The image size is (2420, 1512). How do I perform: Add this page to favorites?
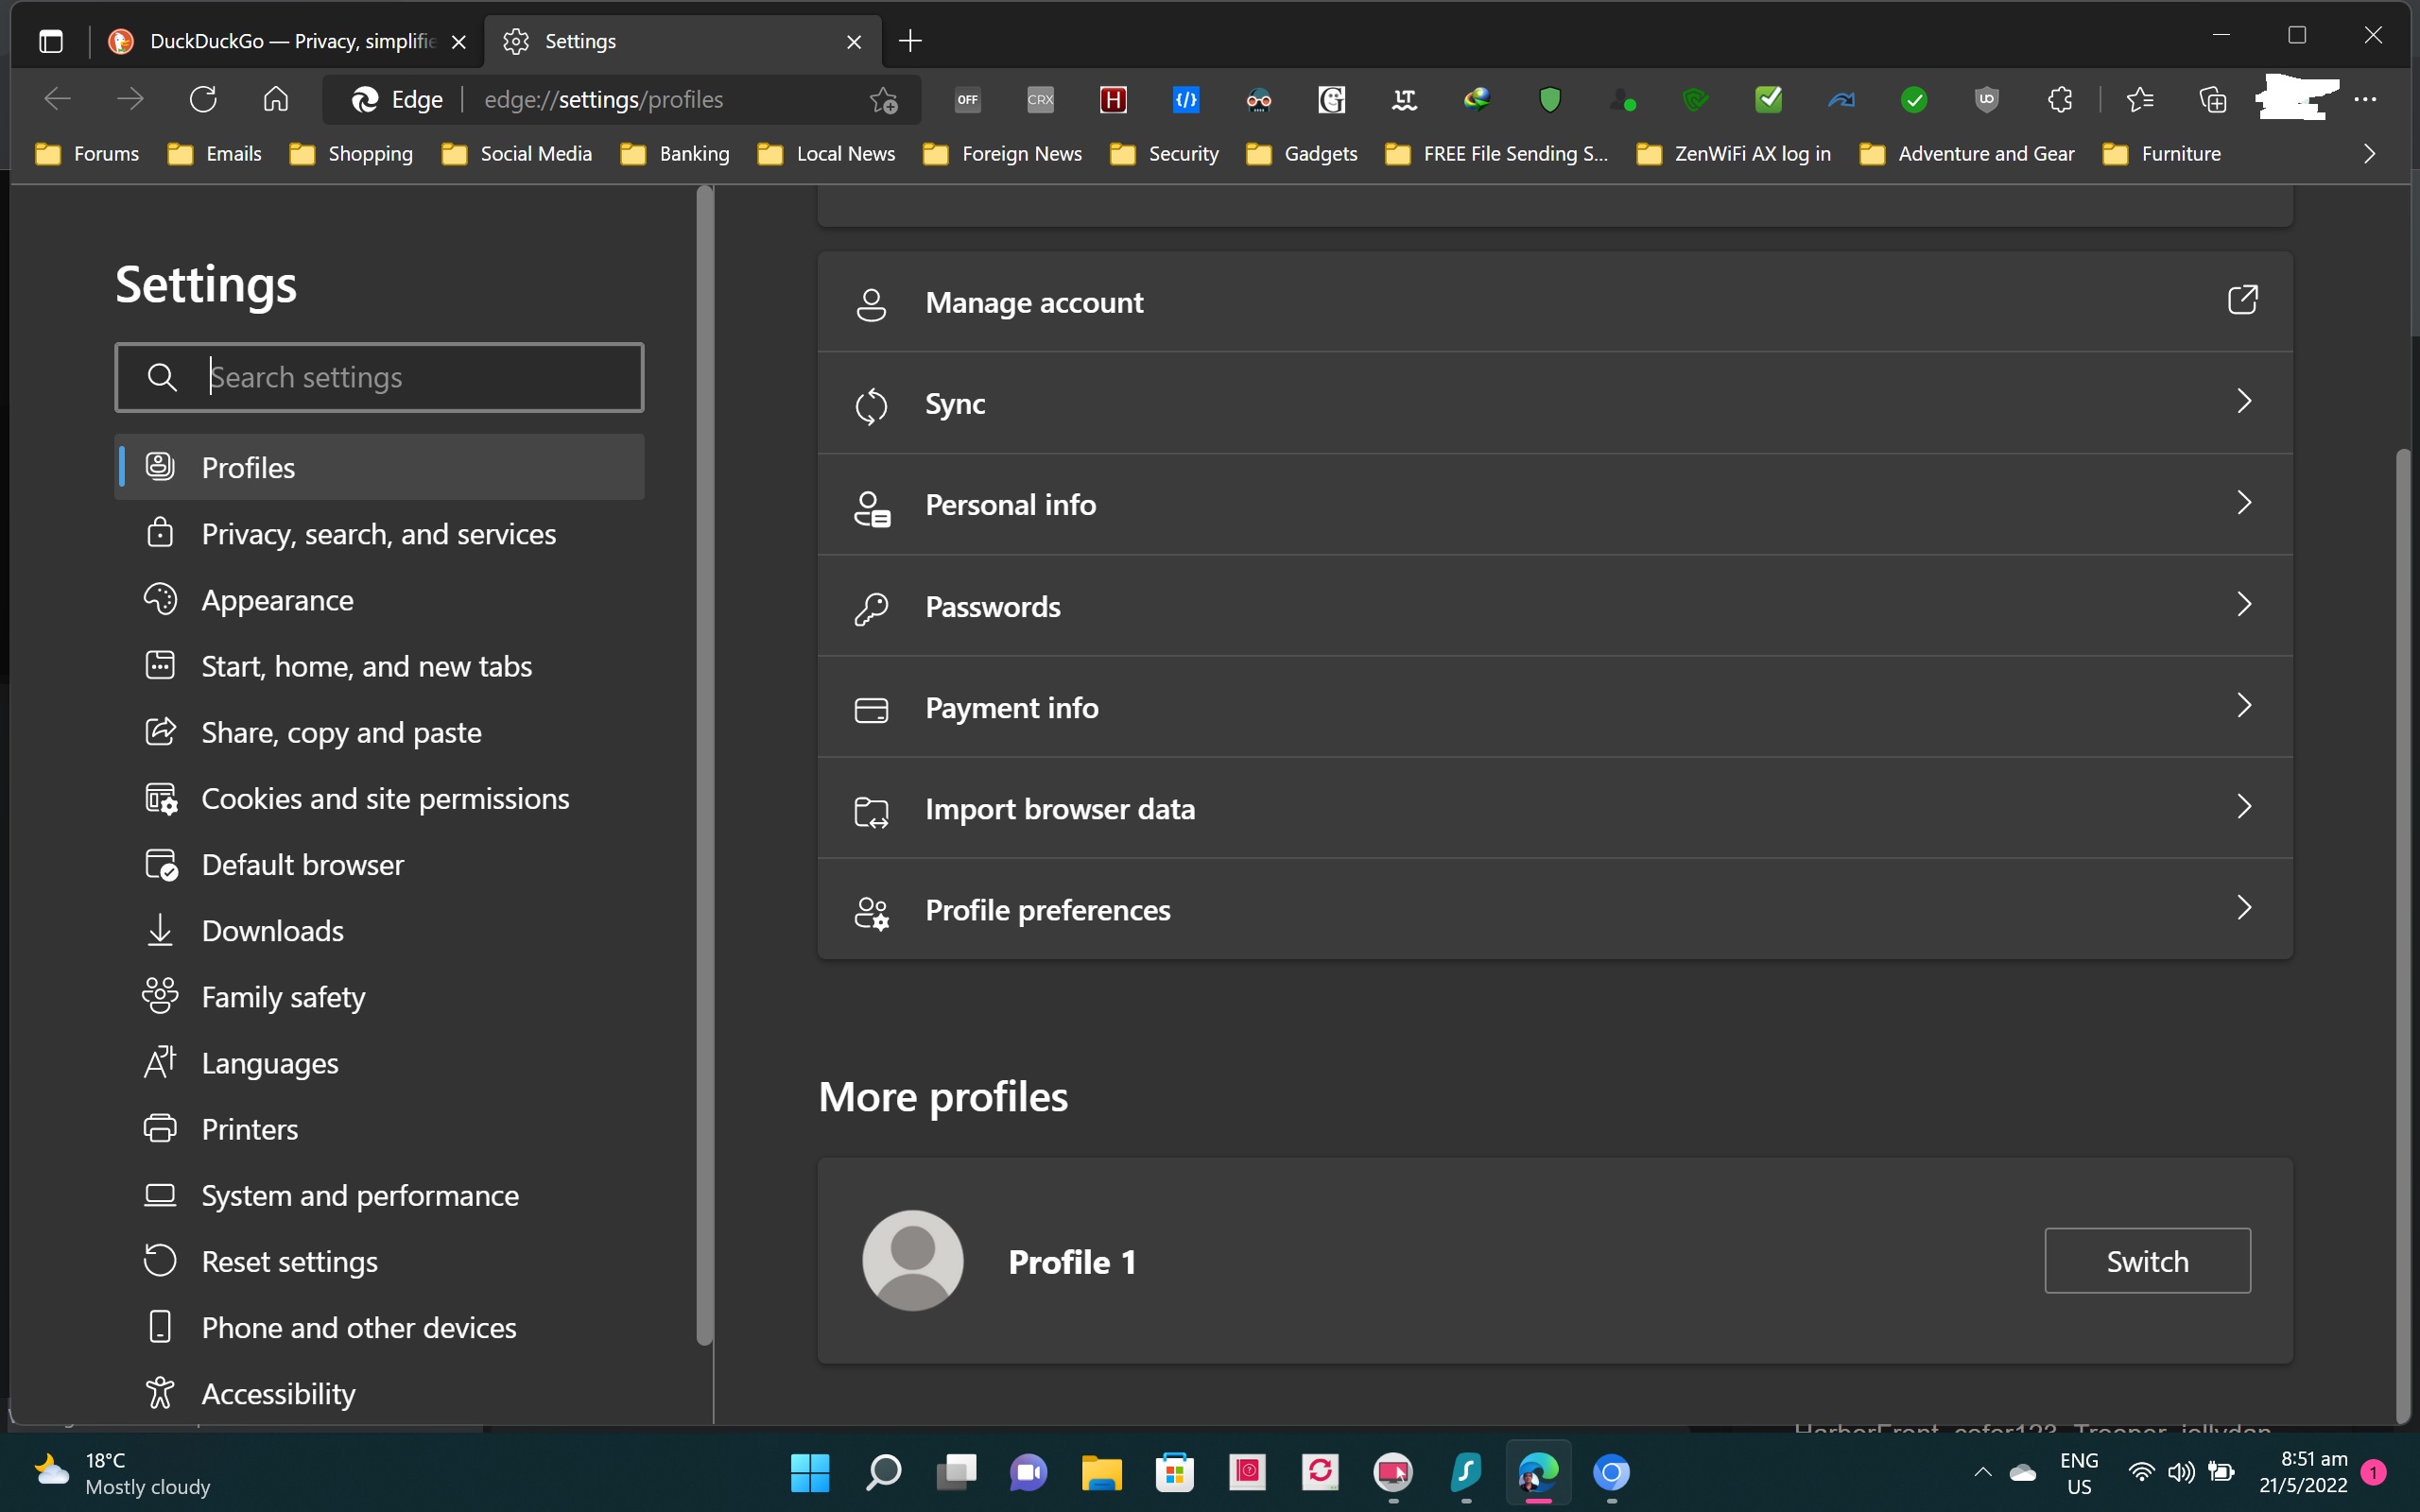[884, 99]
